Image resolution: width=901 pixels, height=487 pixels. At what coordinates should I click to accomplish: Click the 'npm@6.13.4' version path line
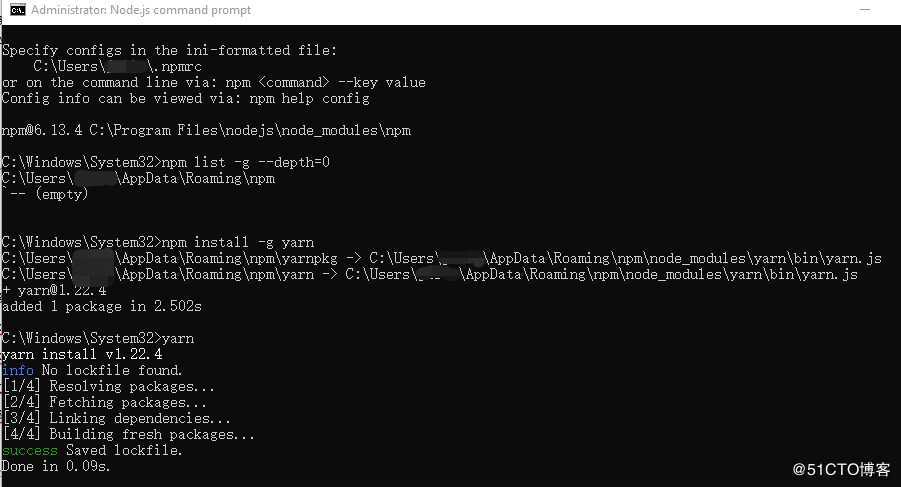click(x=206, y=130)
